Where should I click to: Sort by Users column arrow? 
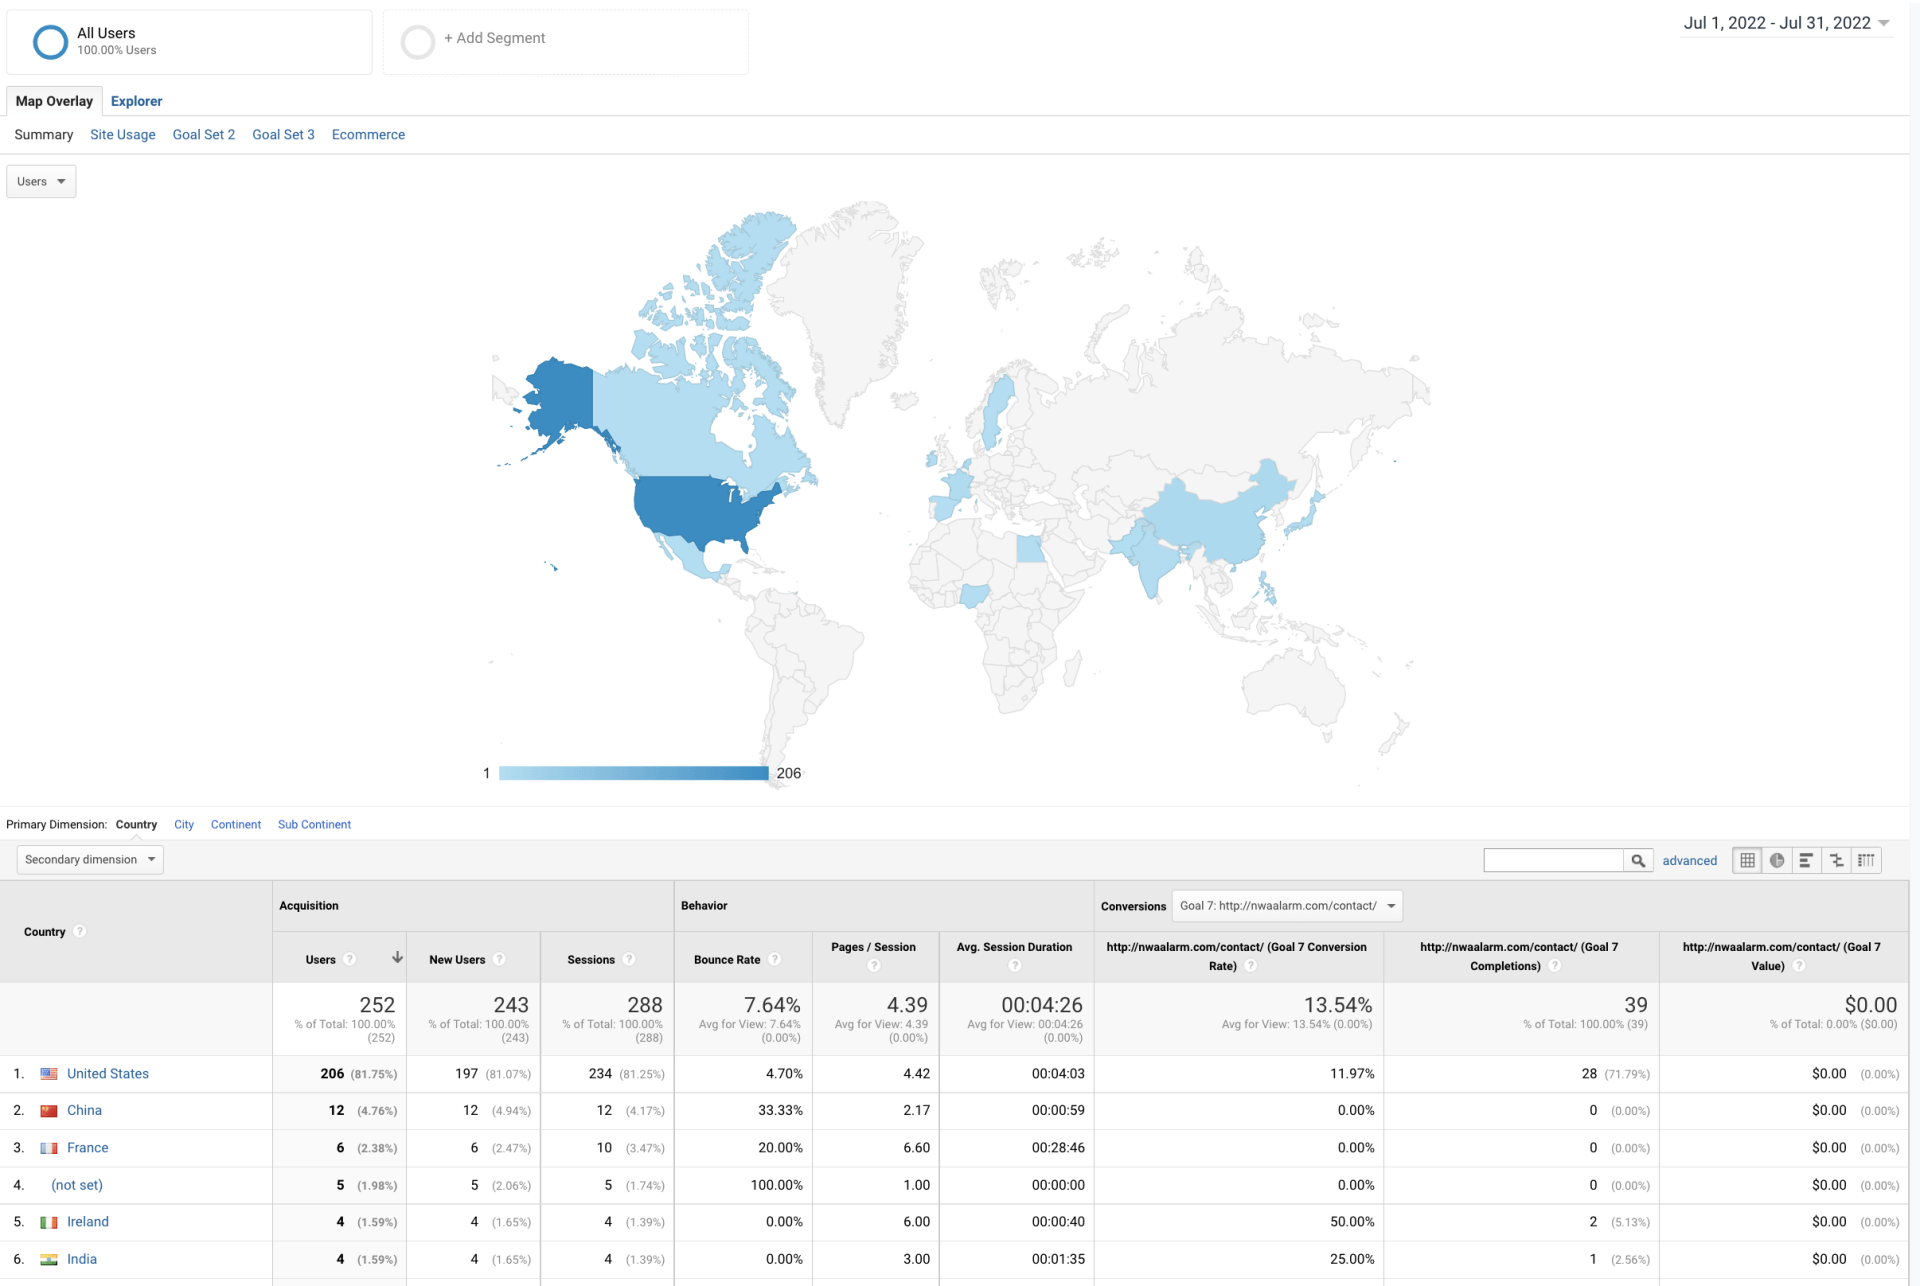(x=397, y=958)
